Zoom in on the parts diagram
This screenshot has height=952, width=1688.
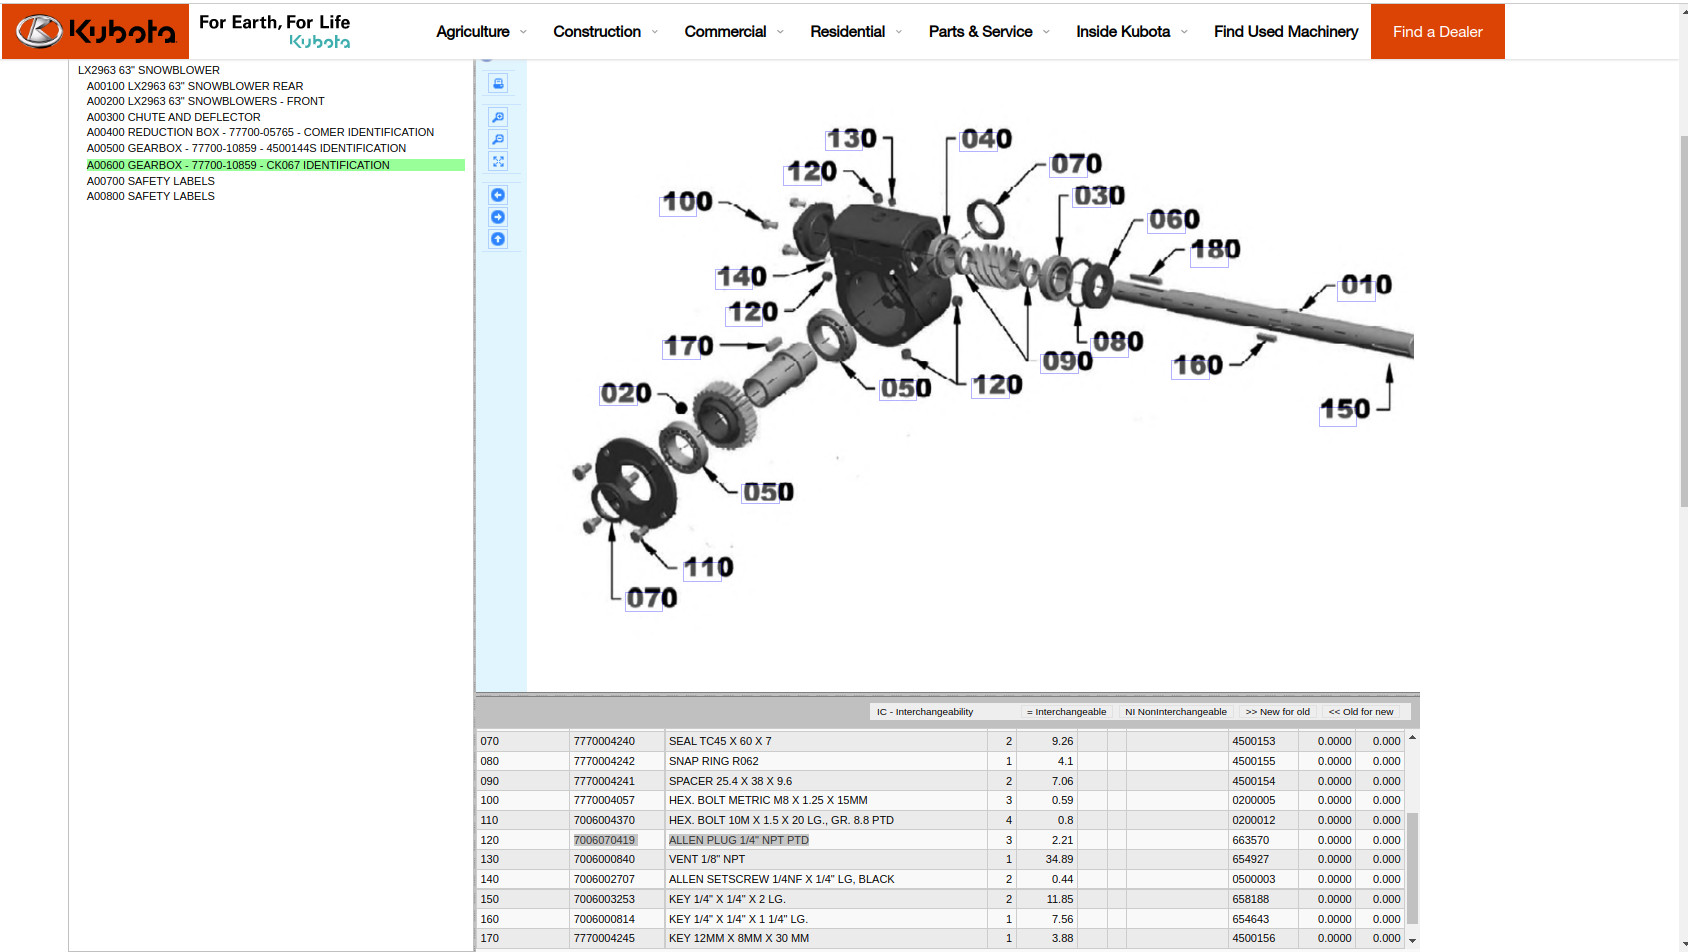click(498, 117)
